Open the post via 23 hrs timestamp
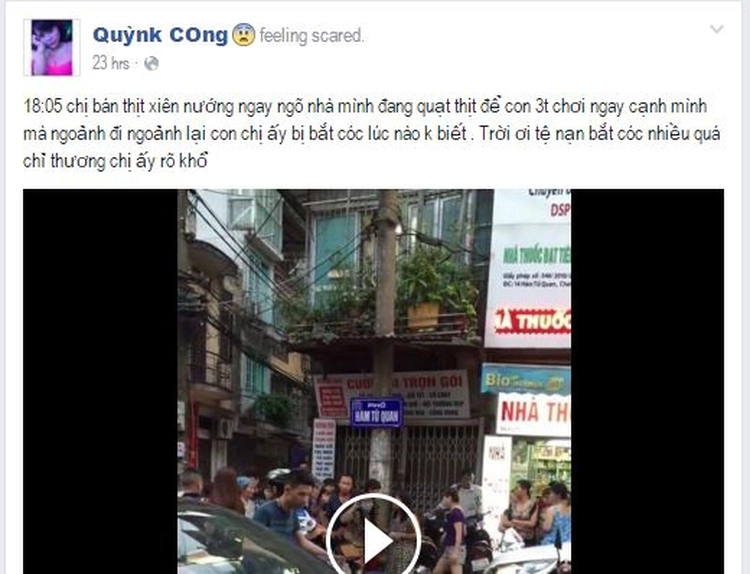The height and width of the screenshot is (574, 750). click(x=111, y=63)
